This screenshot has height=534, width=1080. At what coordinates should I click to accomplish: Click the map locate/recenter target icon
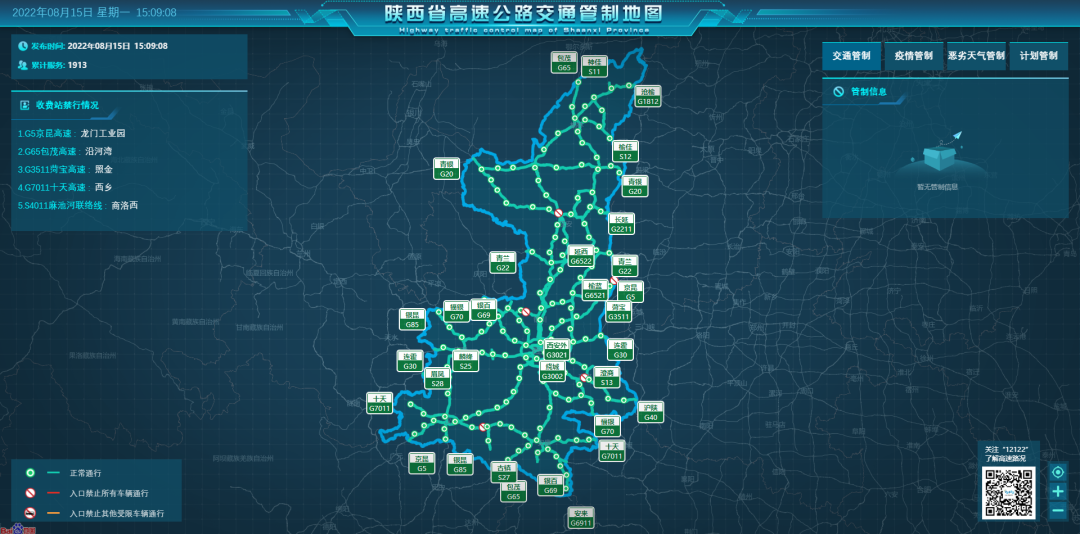click(x=1058, y=472)
